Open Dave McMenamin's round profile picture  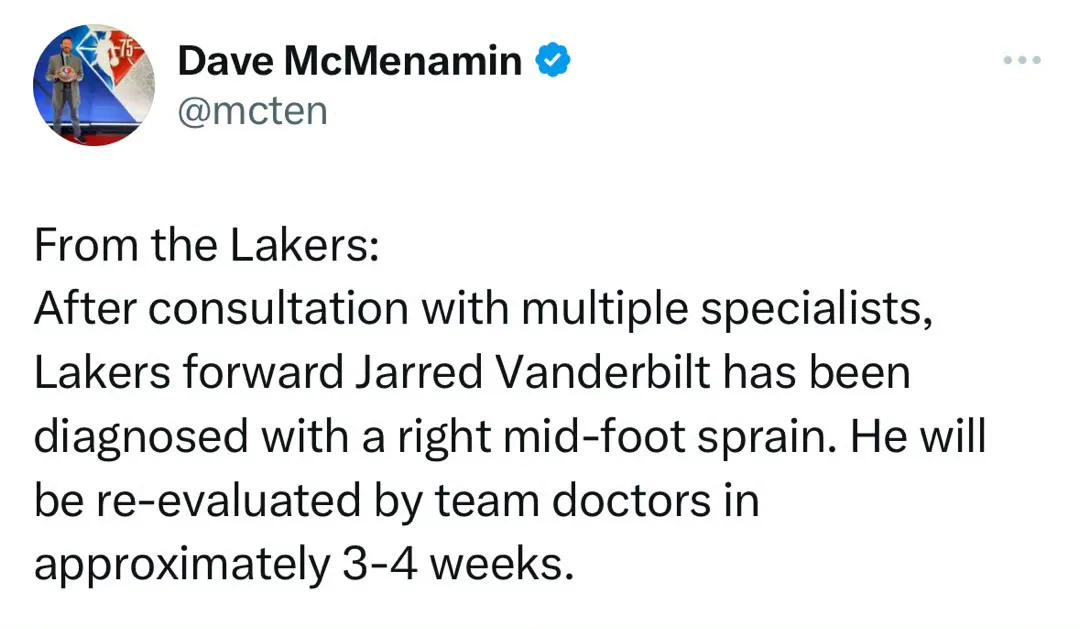94,85
